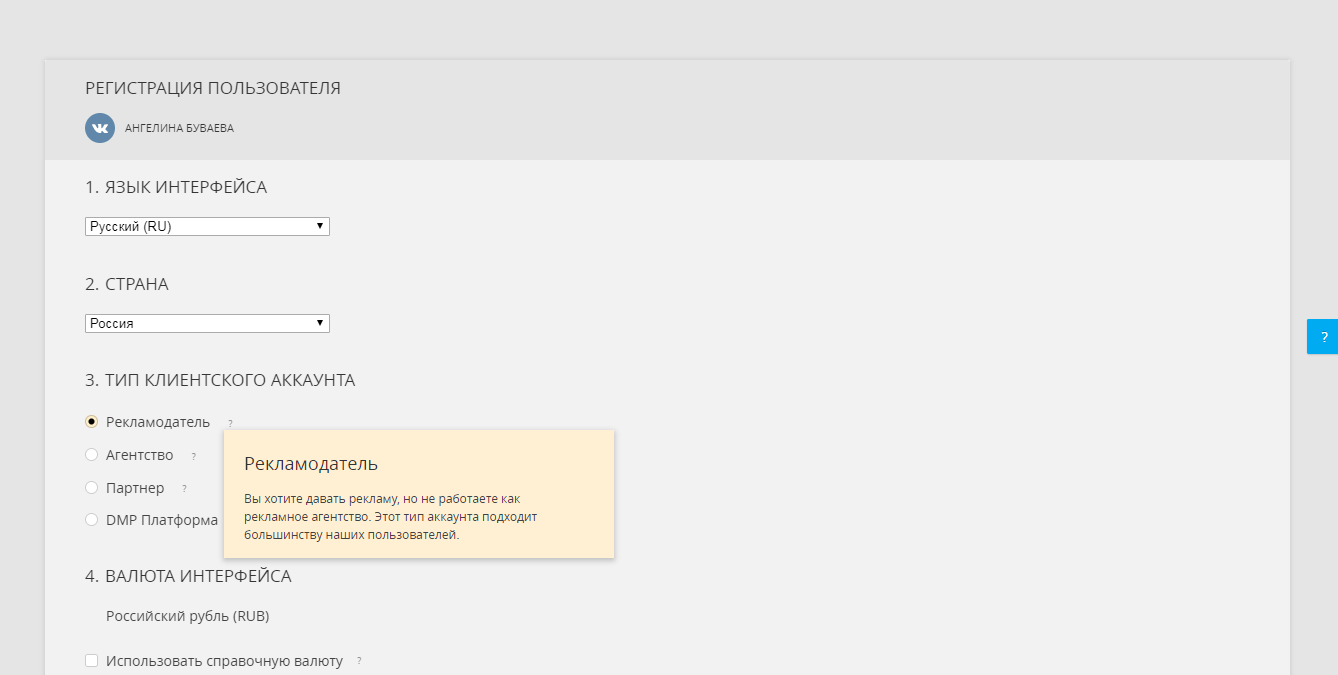Open the Русский (RU) language dropdown
Screen dimensions: 1338x675
point(200,227)
